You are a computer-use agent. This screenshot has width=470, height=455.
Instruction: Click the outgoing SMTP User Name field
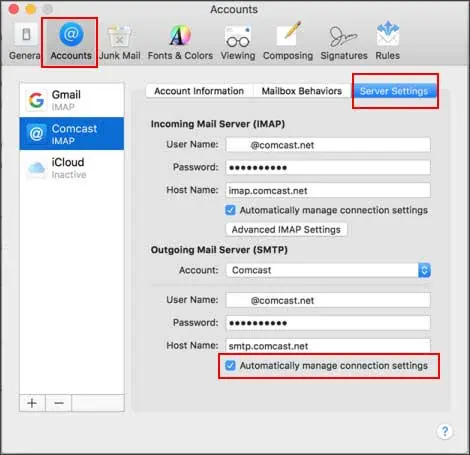pos(328,300)
